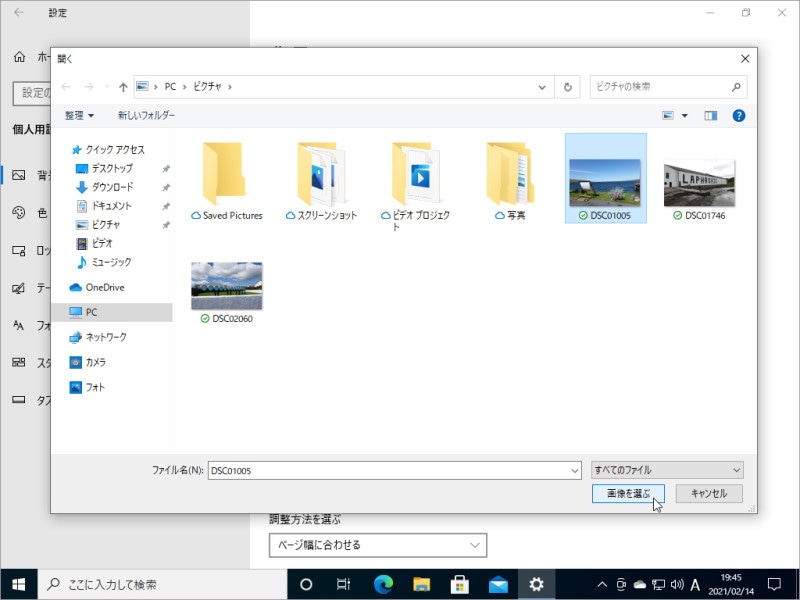Click the blue help icon in the dialog
The image size is (800, 600).
(738, 115)
